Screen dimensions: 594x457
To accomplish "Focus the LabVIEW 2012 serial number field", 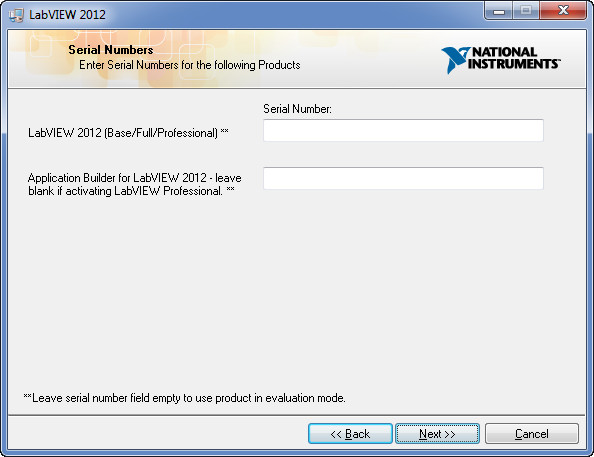I will coord(403,130).
